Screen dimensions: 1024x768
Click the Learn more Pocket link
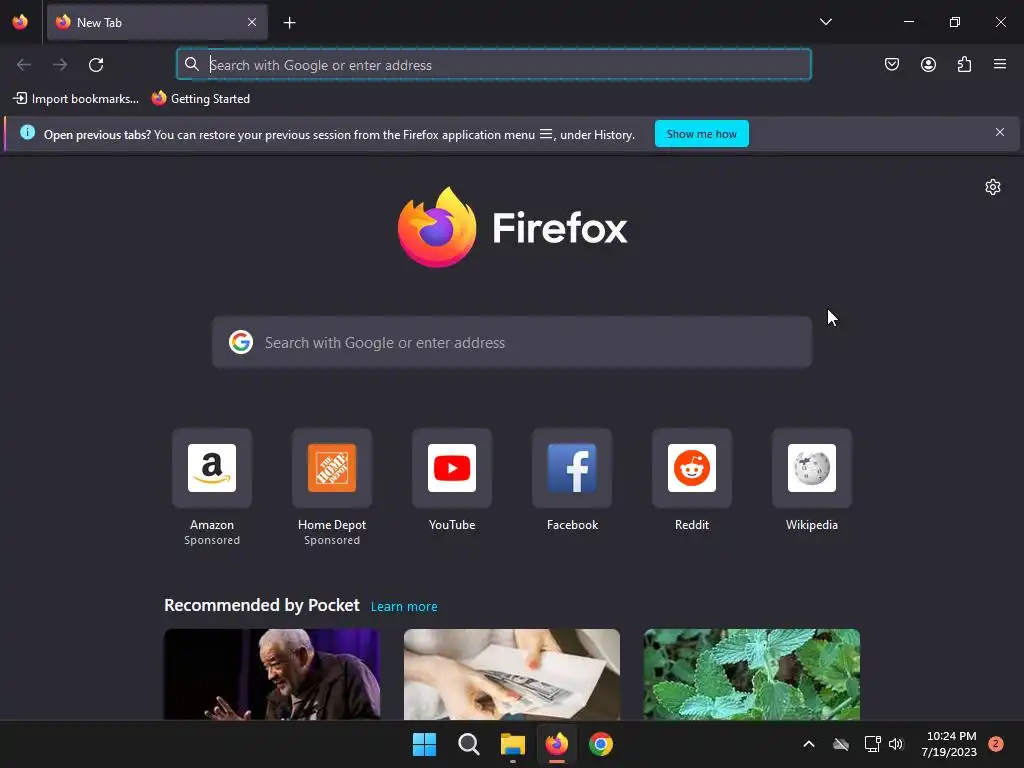[404, 607]
